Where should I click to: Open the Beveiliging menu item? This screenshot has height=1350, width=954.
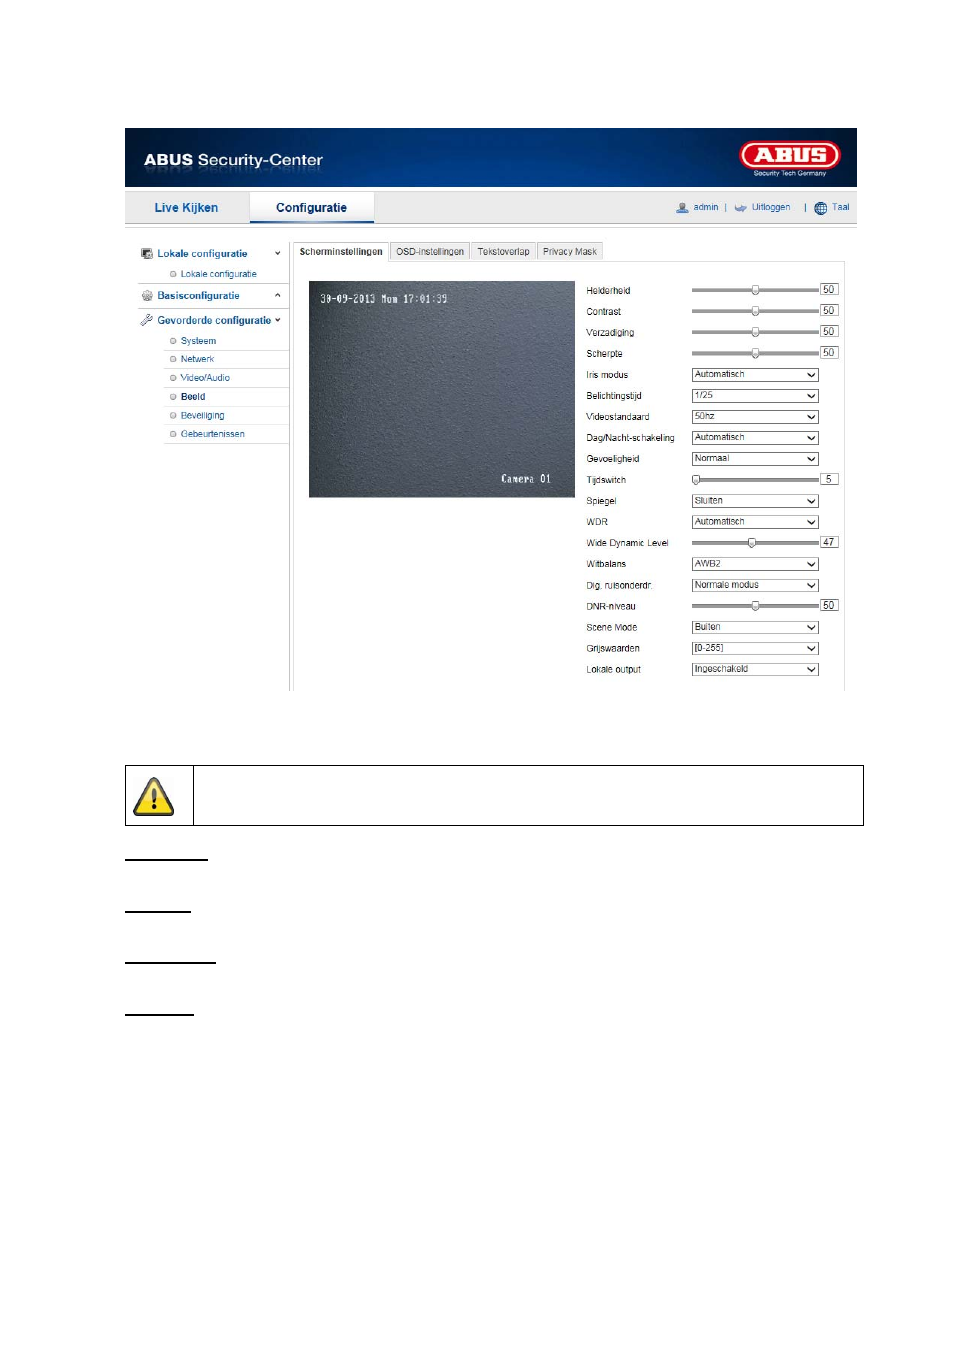tap(202, 416)
